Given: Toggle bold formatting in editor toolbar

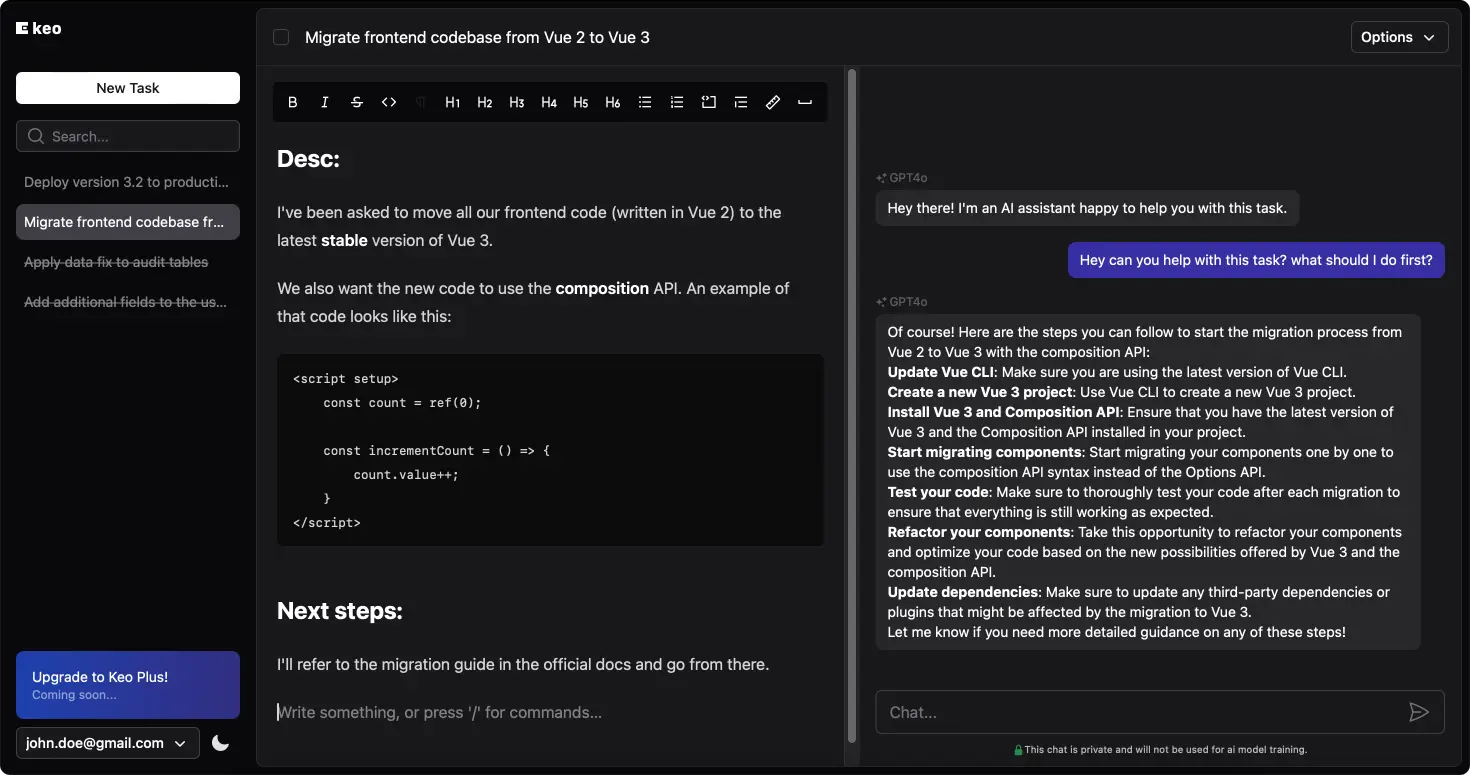Looking at the screenshot, I should pos(293,102).
